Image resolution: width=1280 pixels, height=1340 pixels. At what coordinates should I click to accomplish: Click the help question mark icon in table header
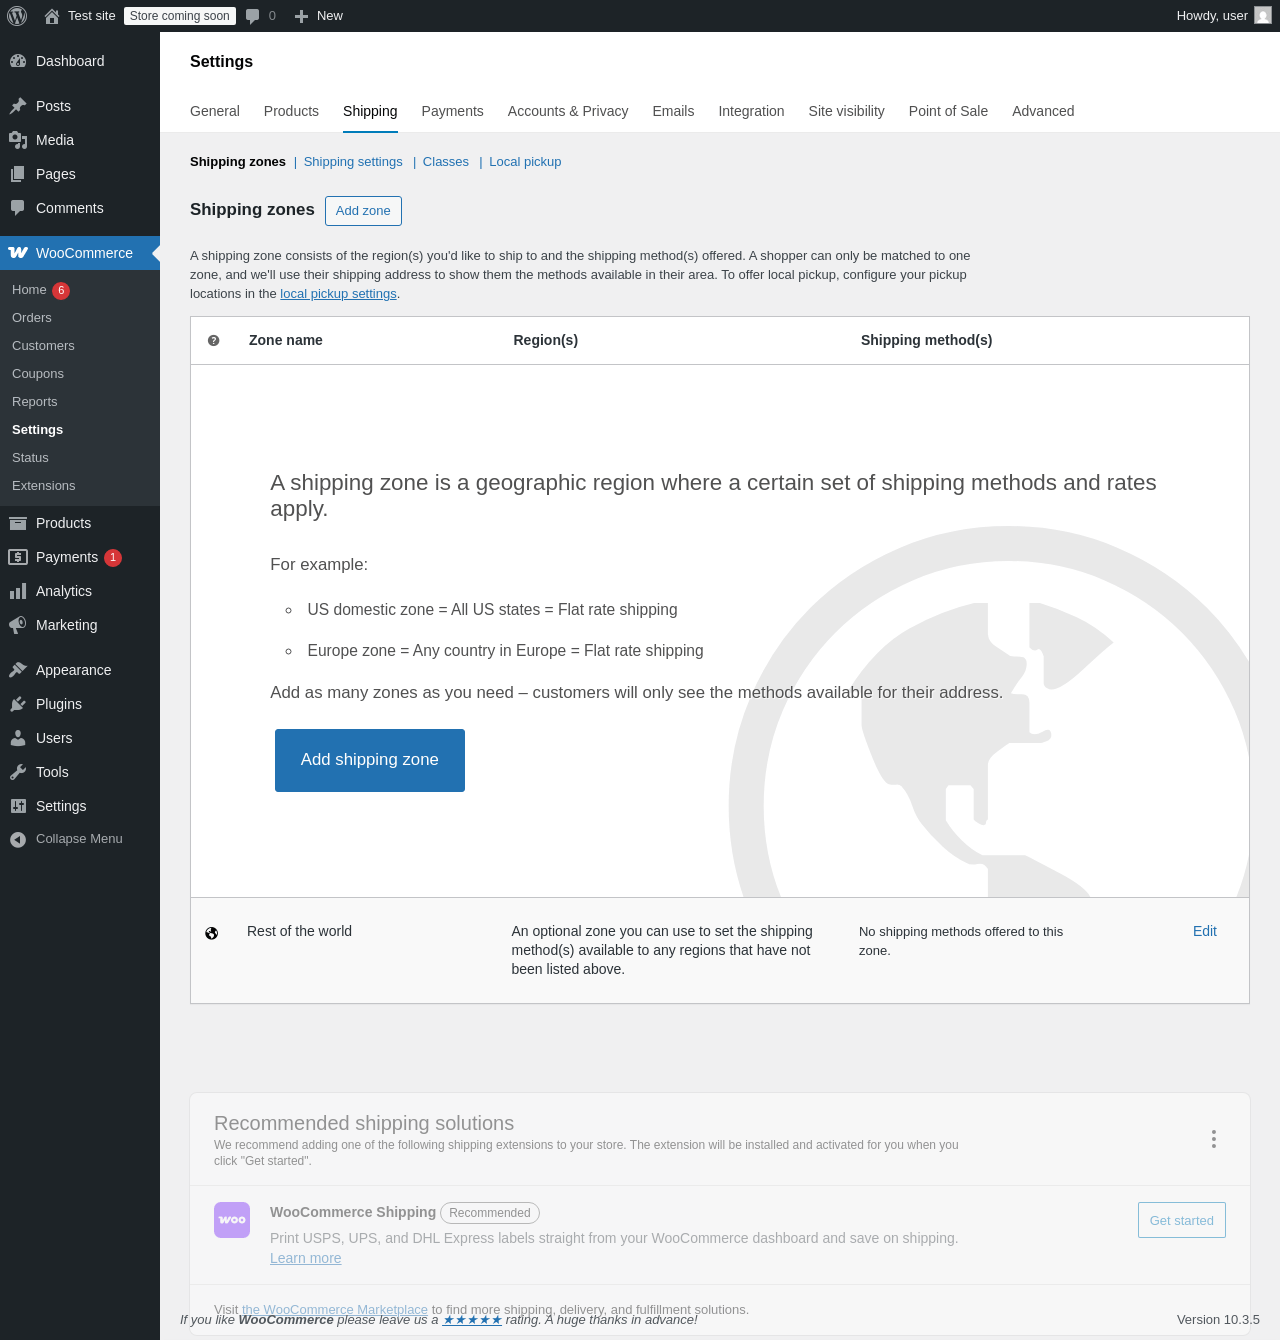tap(213, 341)
